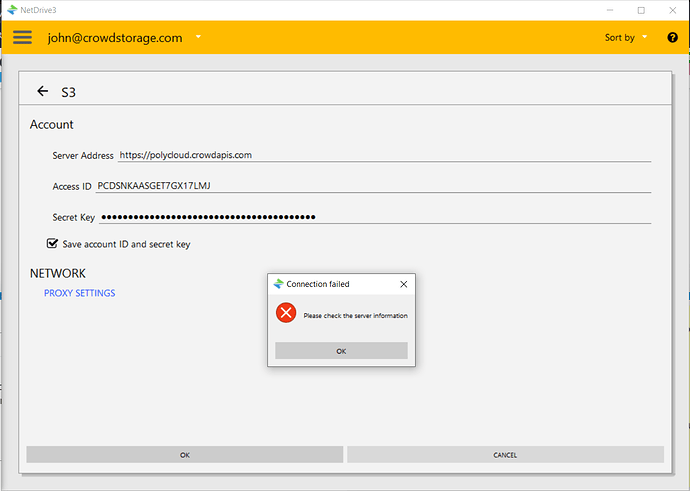This screenshot has height=491, width=690.
Task: Close the Connection failed dialog with X
Action: coord(404,284)
